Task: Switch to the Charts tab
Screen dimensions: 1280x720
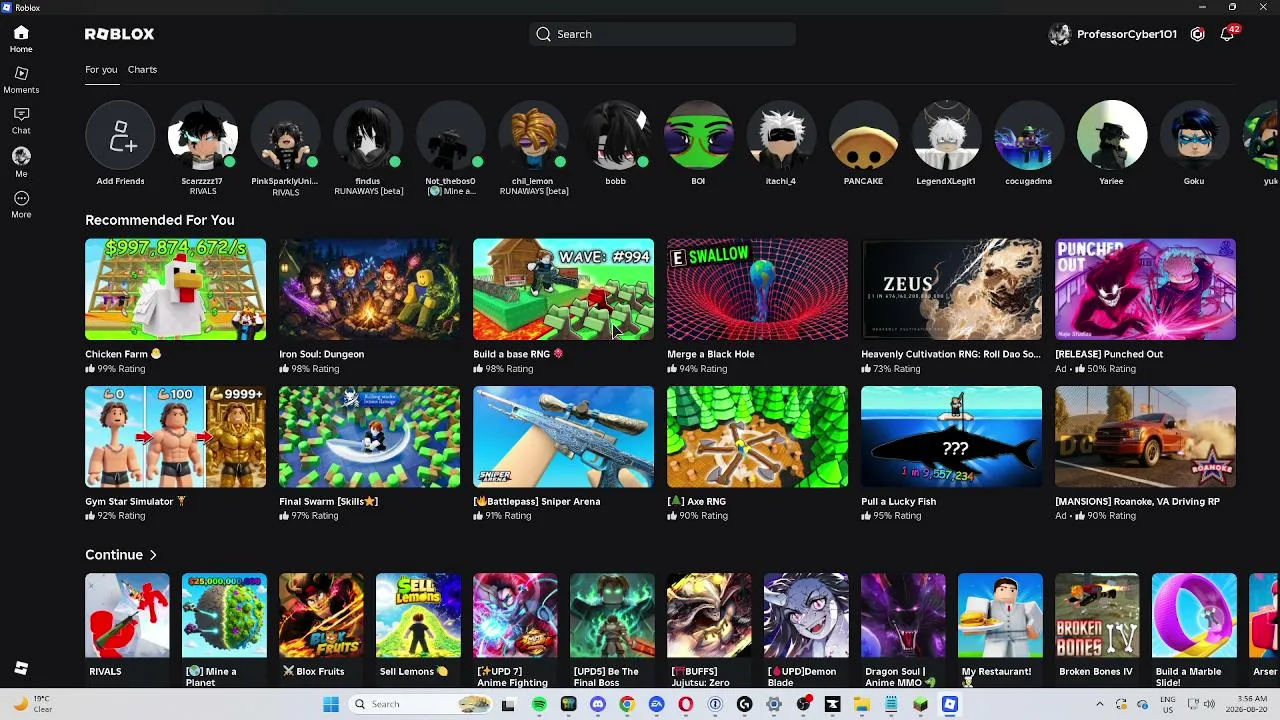Action: 142,69
